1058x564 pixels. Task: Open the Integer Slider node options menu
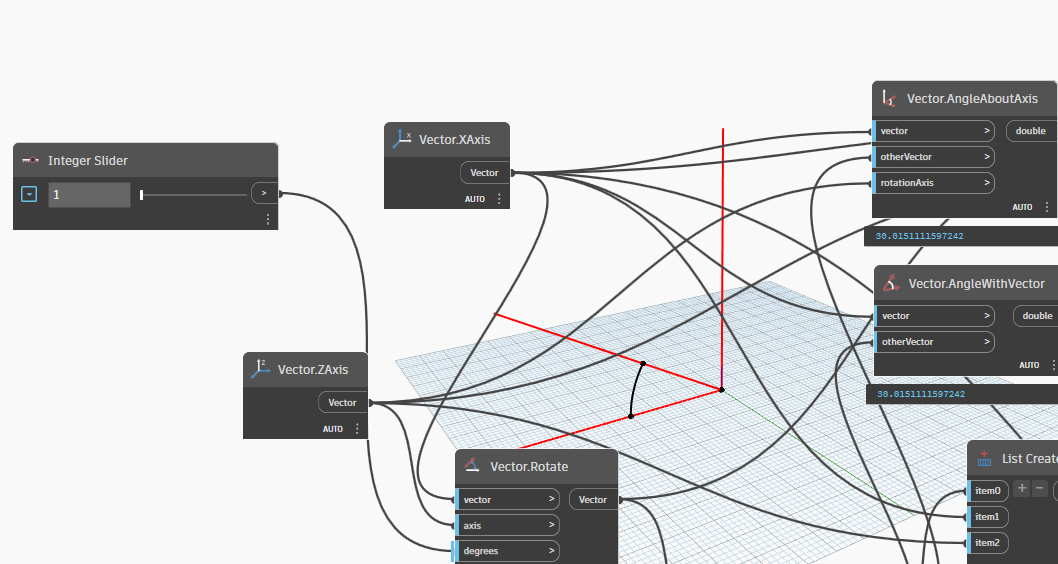coord(268,219)
